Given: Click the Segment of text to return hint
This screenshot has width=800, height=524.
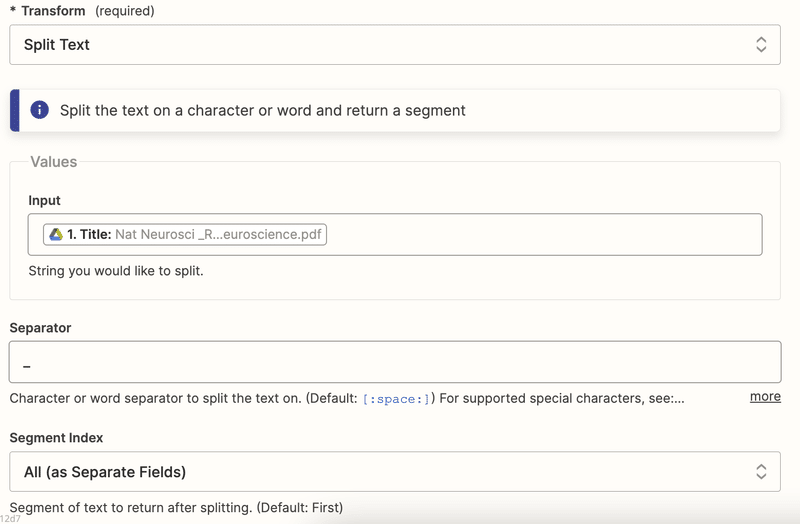Looking at the screenshot, I should tap(176, 507).
